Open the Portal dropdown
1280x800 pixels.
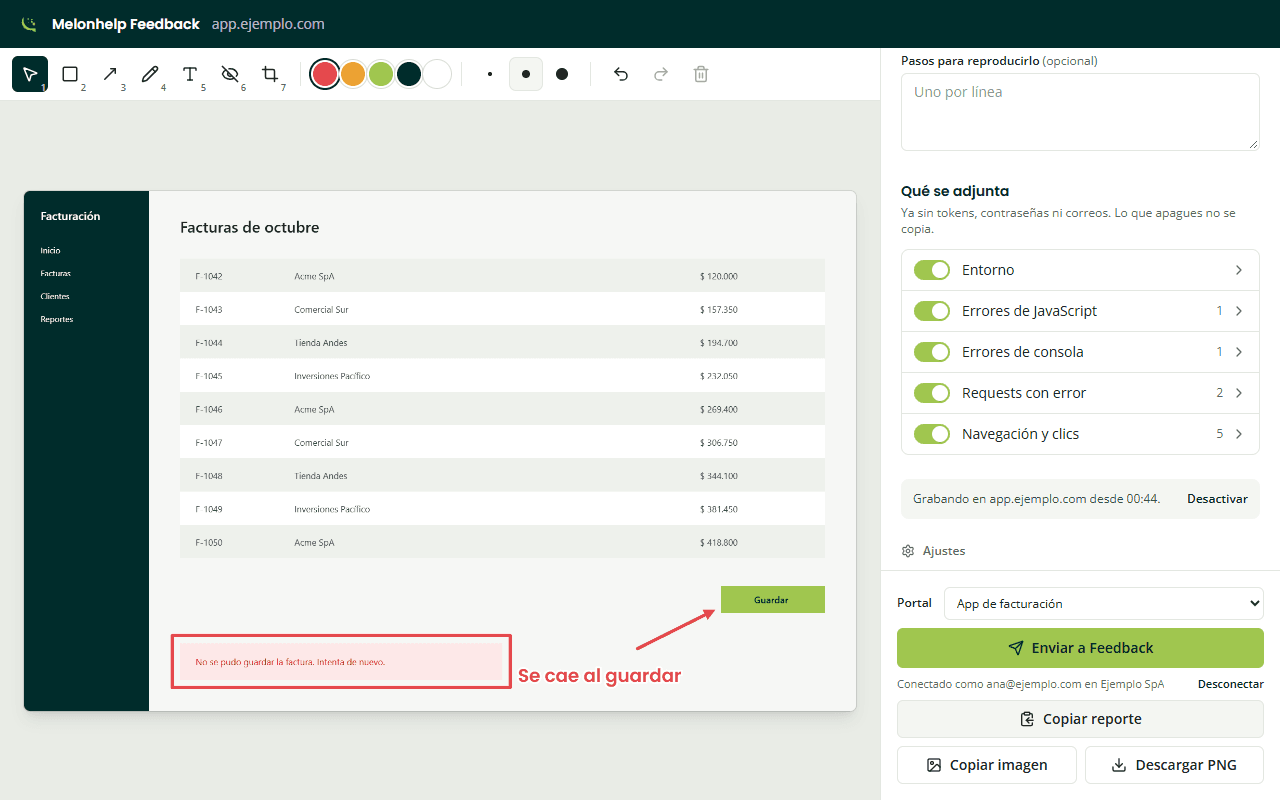(x=1104, y=604)
